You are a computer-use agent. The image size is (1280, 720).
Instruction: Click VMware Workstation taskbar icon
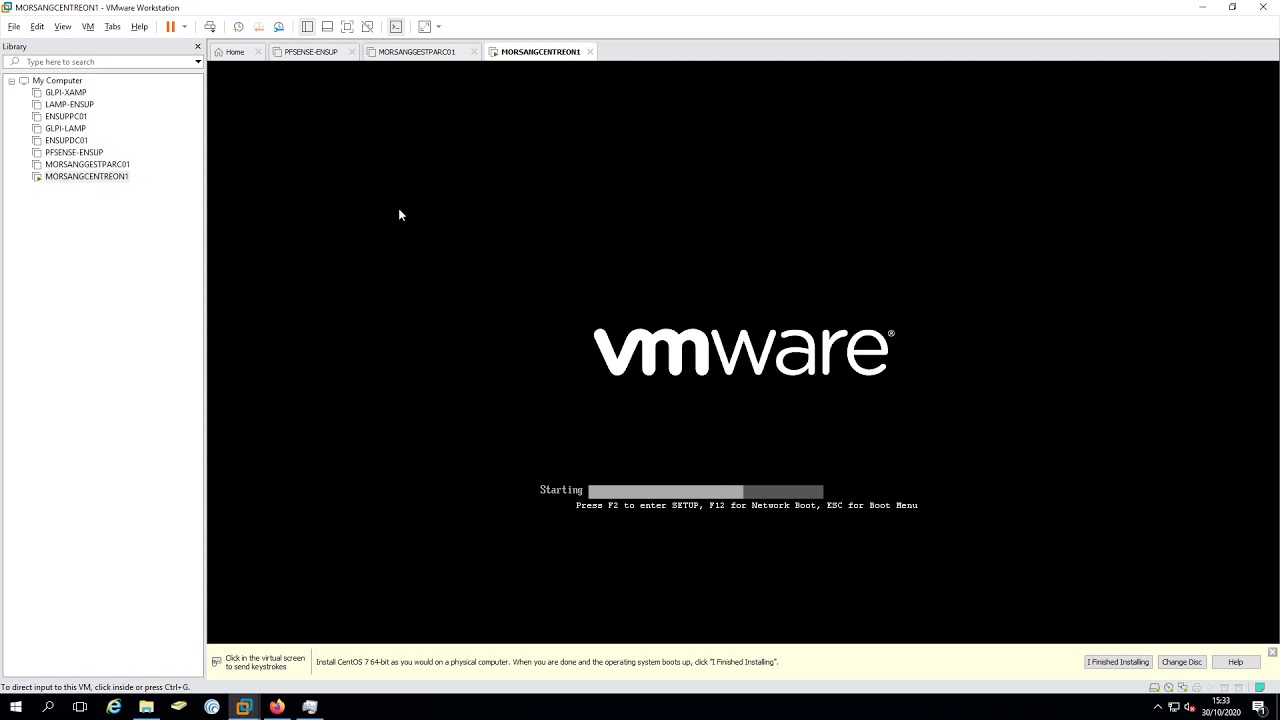point(244,707)
